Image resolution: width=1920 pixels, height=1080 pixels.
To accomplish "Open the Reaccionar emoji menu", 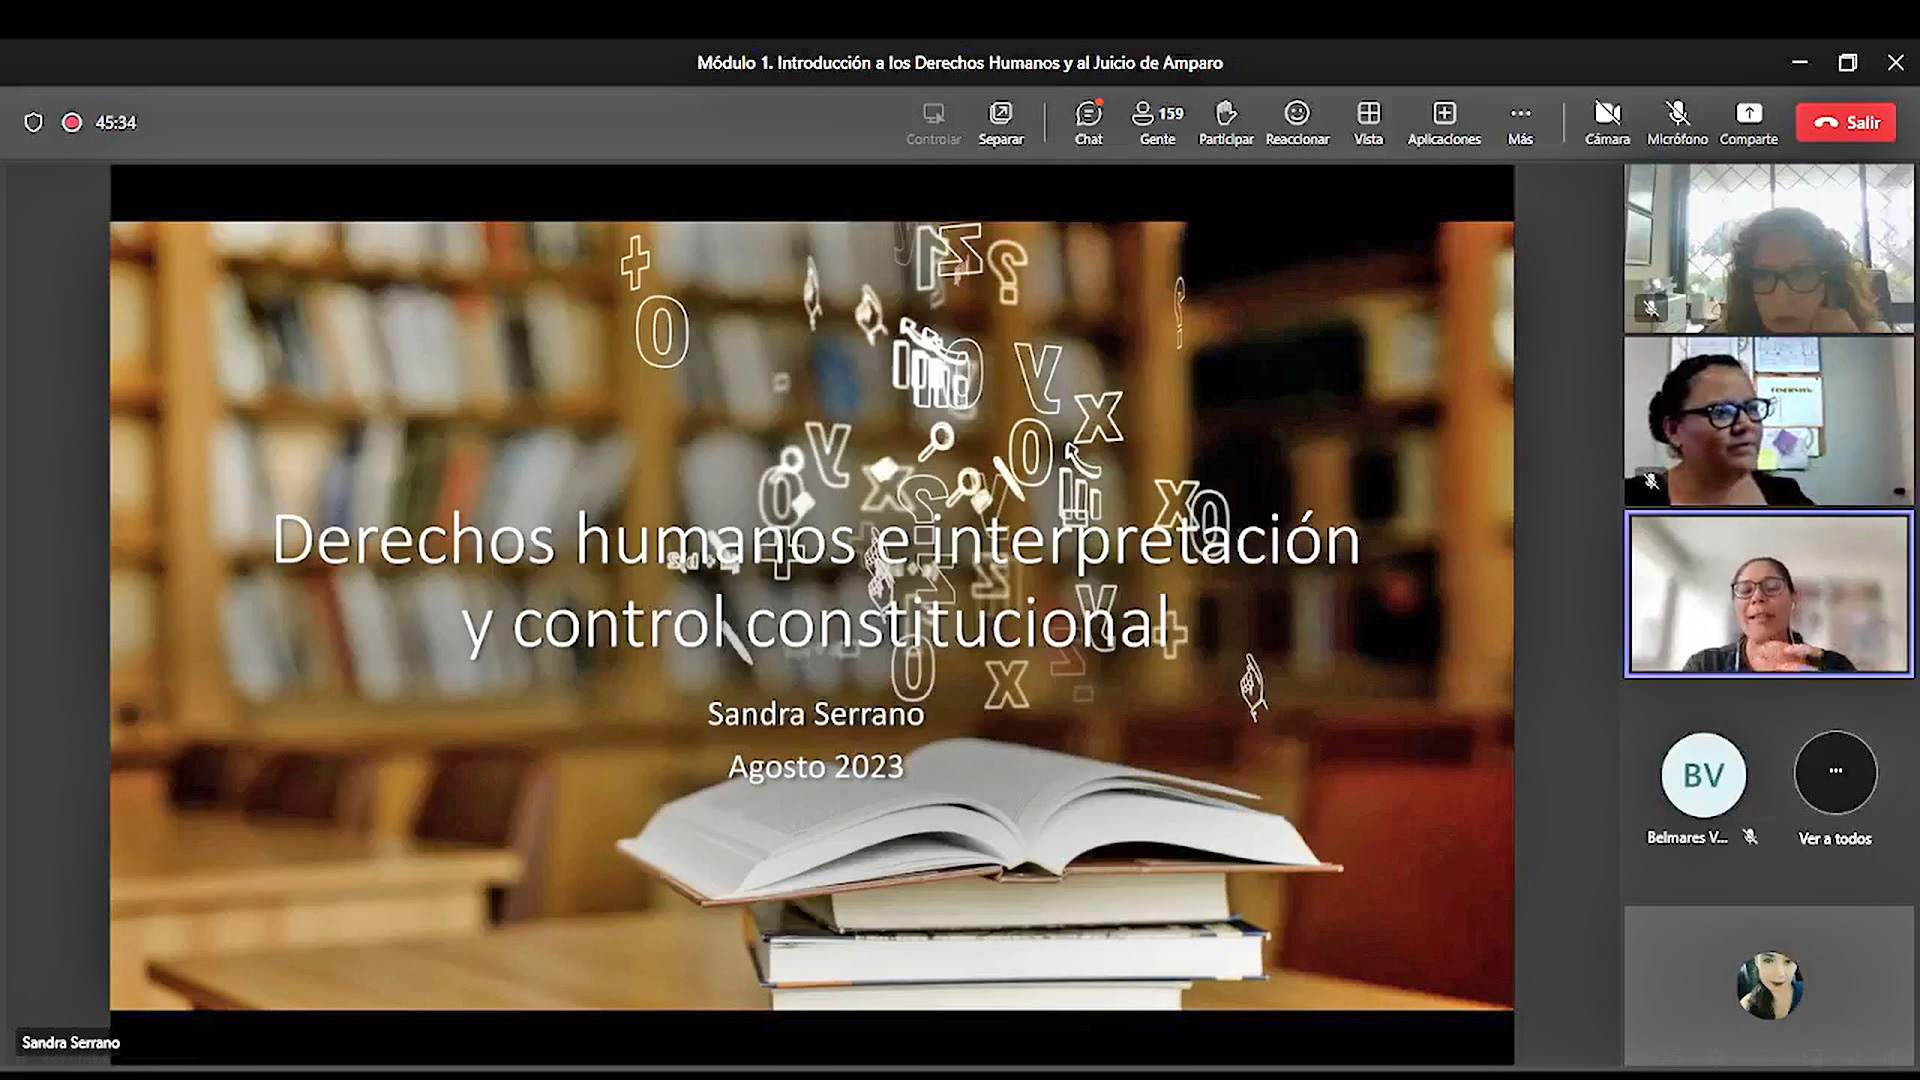I will pos(1297,123).
